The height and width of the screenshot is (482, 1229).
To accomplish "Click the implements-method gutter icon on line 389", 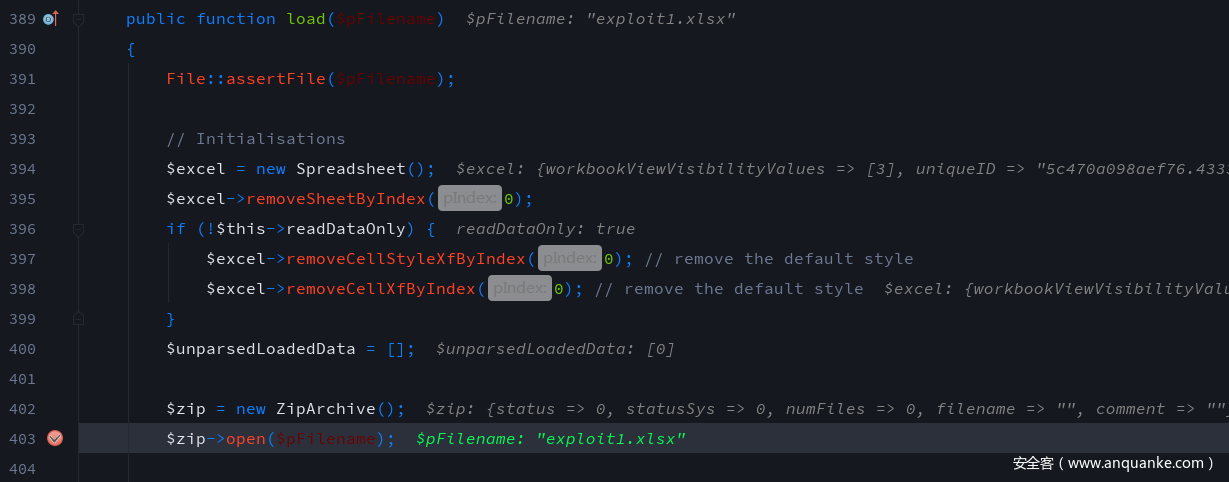I will [x=50, y=19].
